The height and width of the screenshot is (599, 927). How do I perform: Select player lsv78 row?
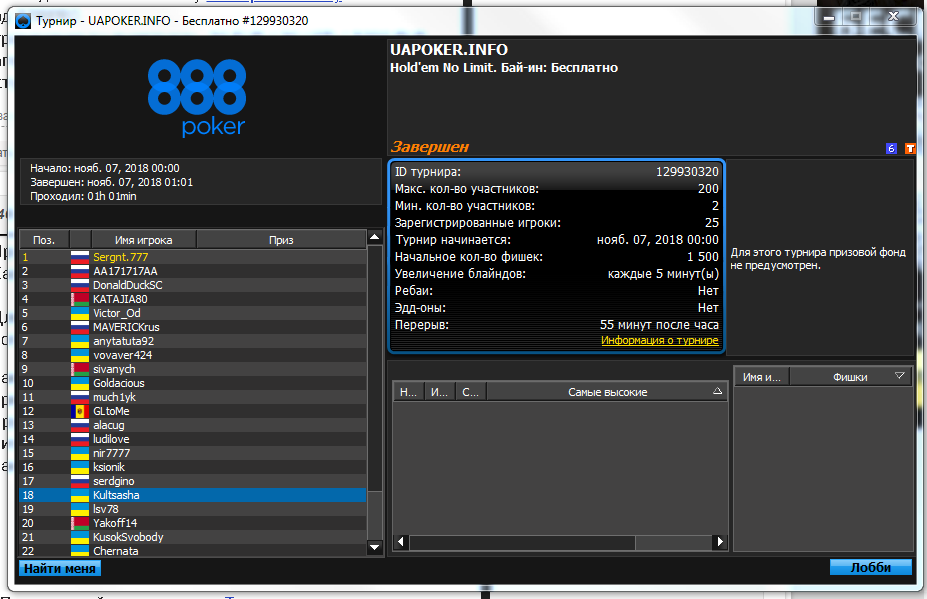193,509
